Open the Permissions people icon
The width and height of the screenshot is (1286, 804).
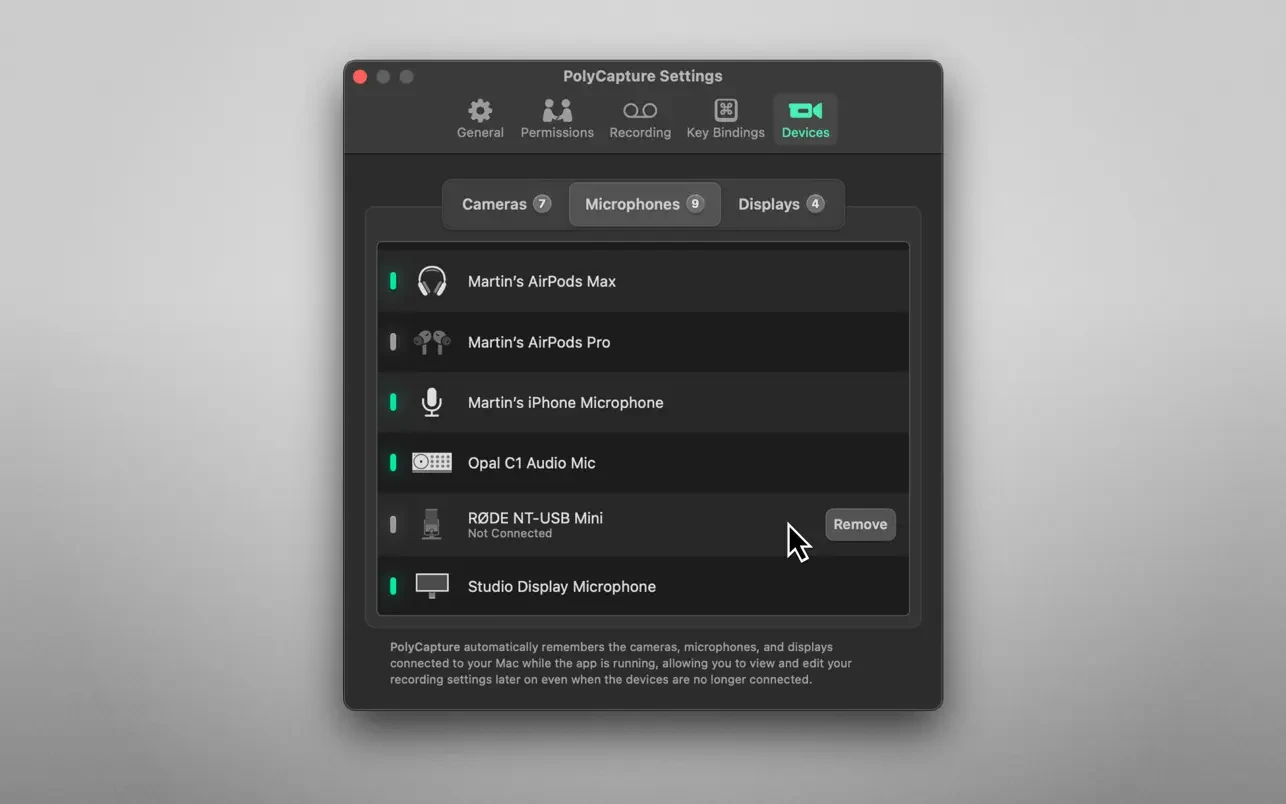coord(557,110)
